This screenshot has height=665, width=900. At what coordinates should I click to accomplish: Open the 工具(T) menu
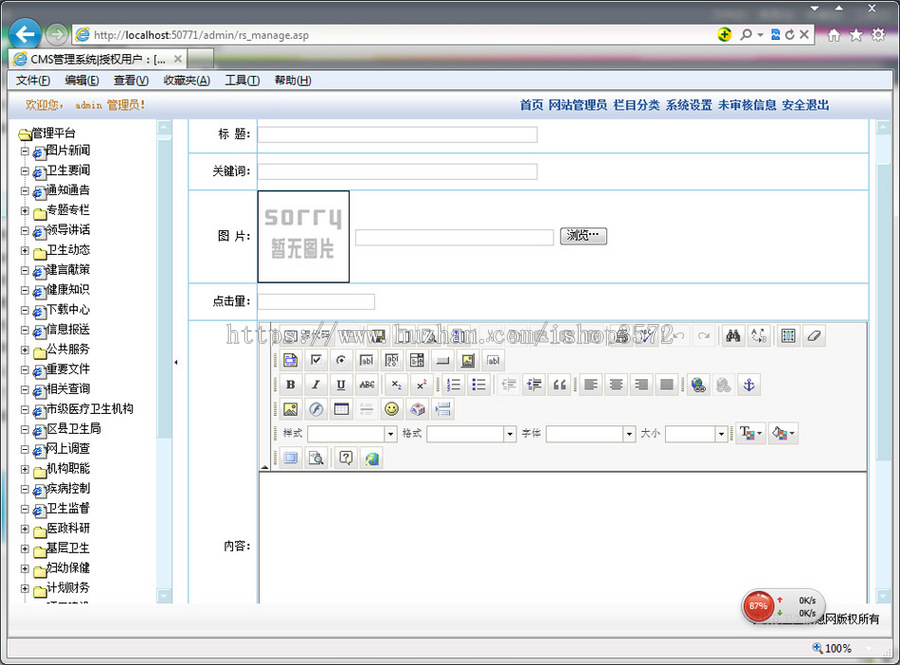click(242, 80)
